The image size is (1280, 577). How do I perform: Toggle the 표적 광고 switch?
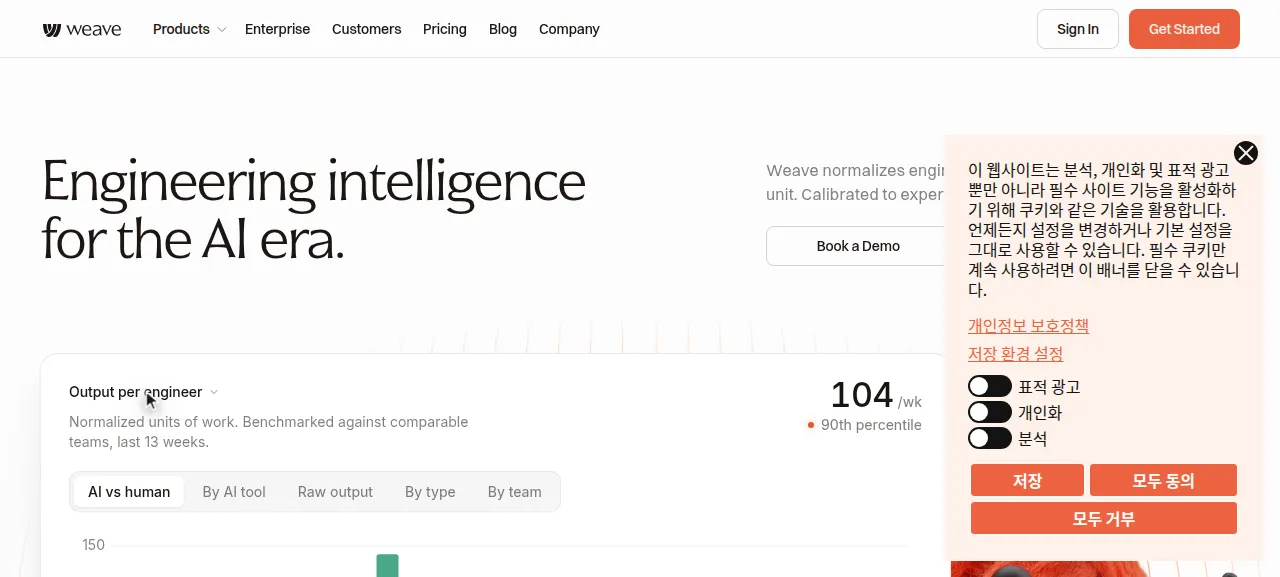(990, 386)
